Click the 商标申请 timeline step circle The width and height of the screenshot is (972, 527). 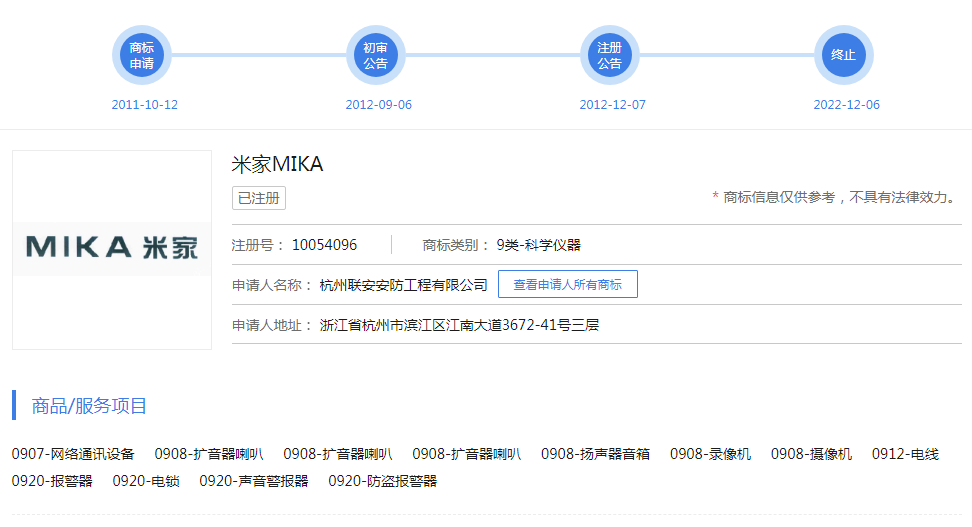pos(142,55)
